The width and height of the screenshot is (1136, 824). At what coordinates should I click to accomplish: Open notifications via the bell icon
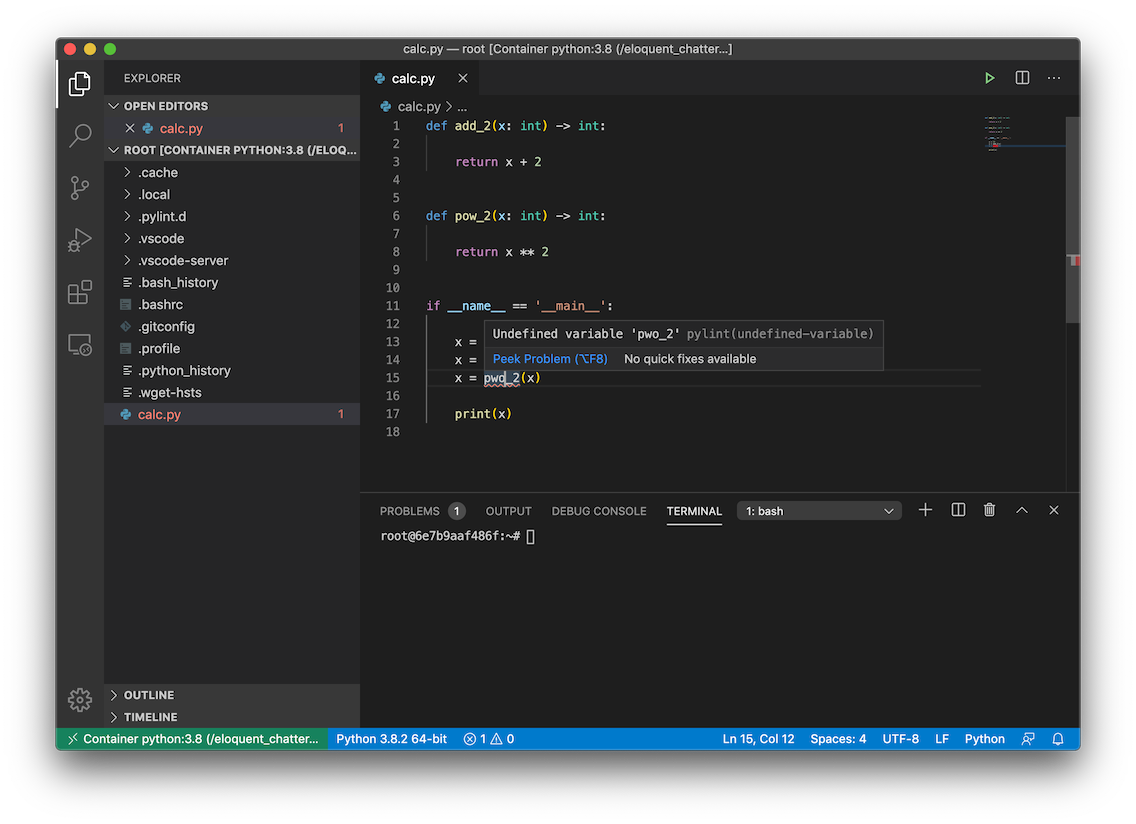(x=1058, y=738)
